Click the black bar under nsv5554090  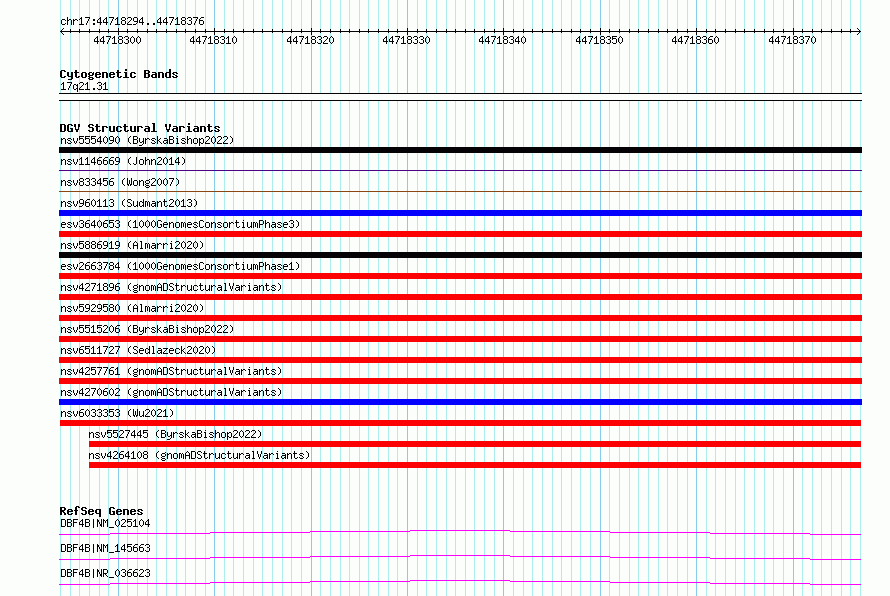(x=460, y=150)
